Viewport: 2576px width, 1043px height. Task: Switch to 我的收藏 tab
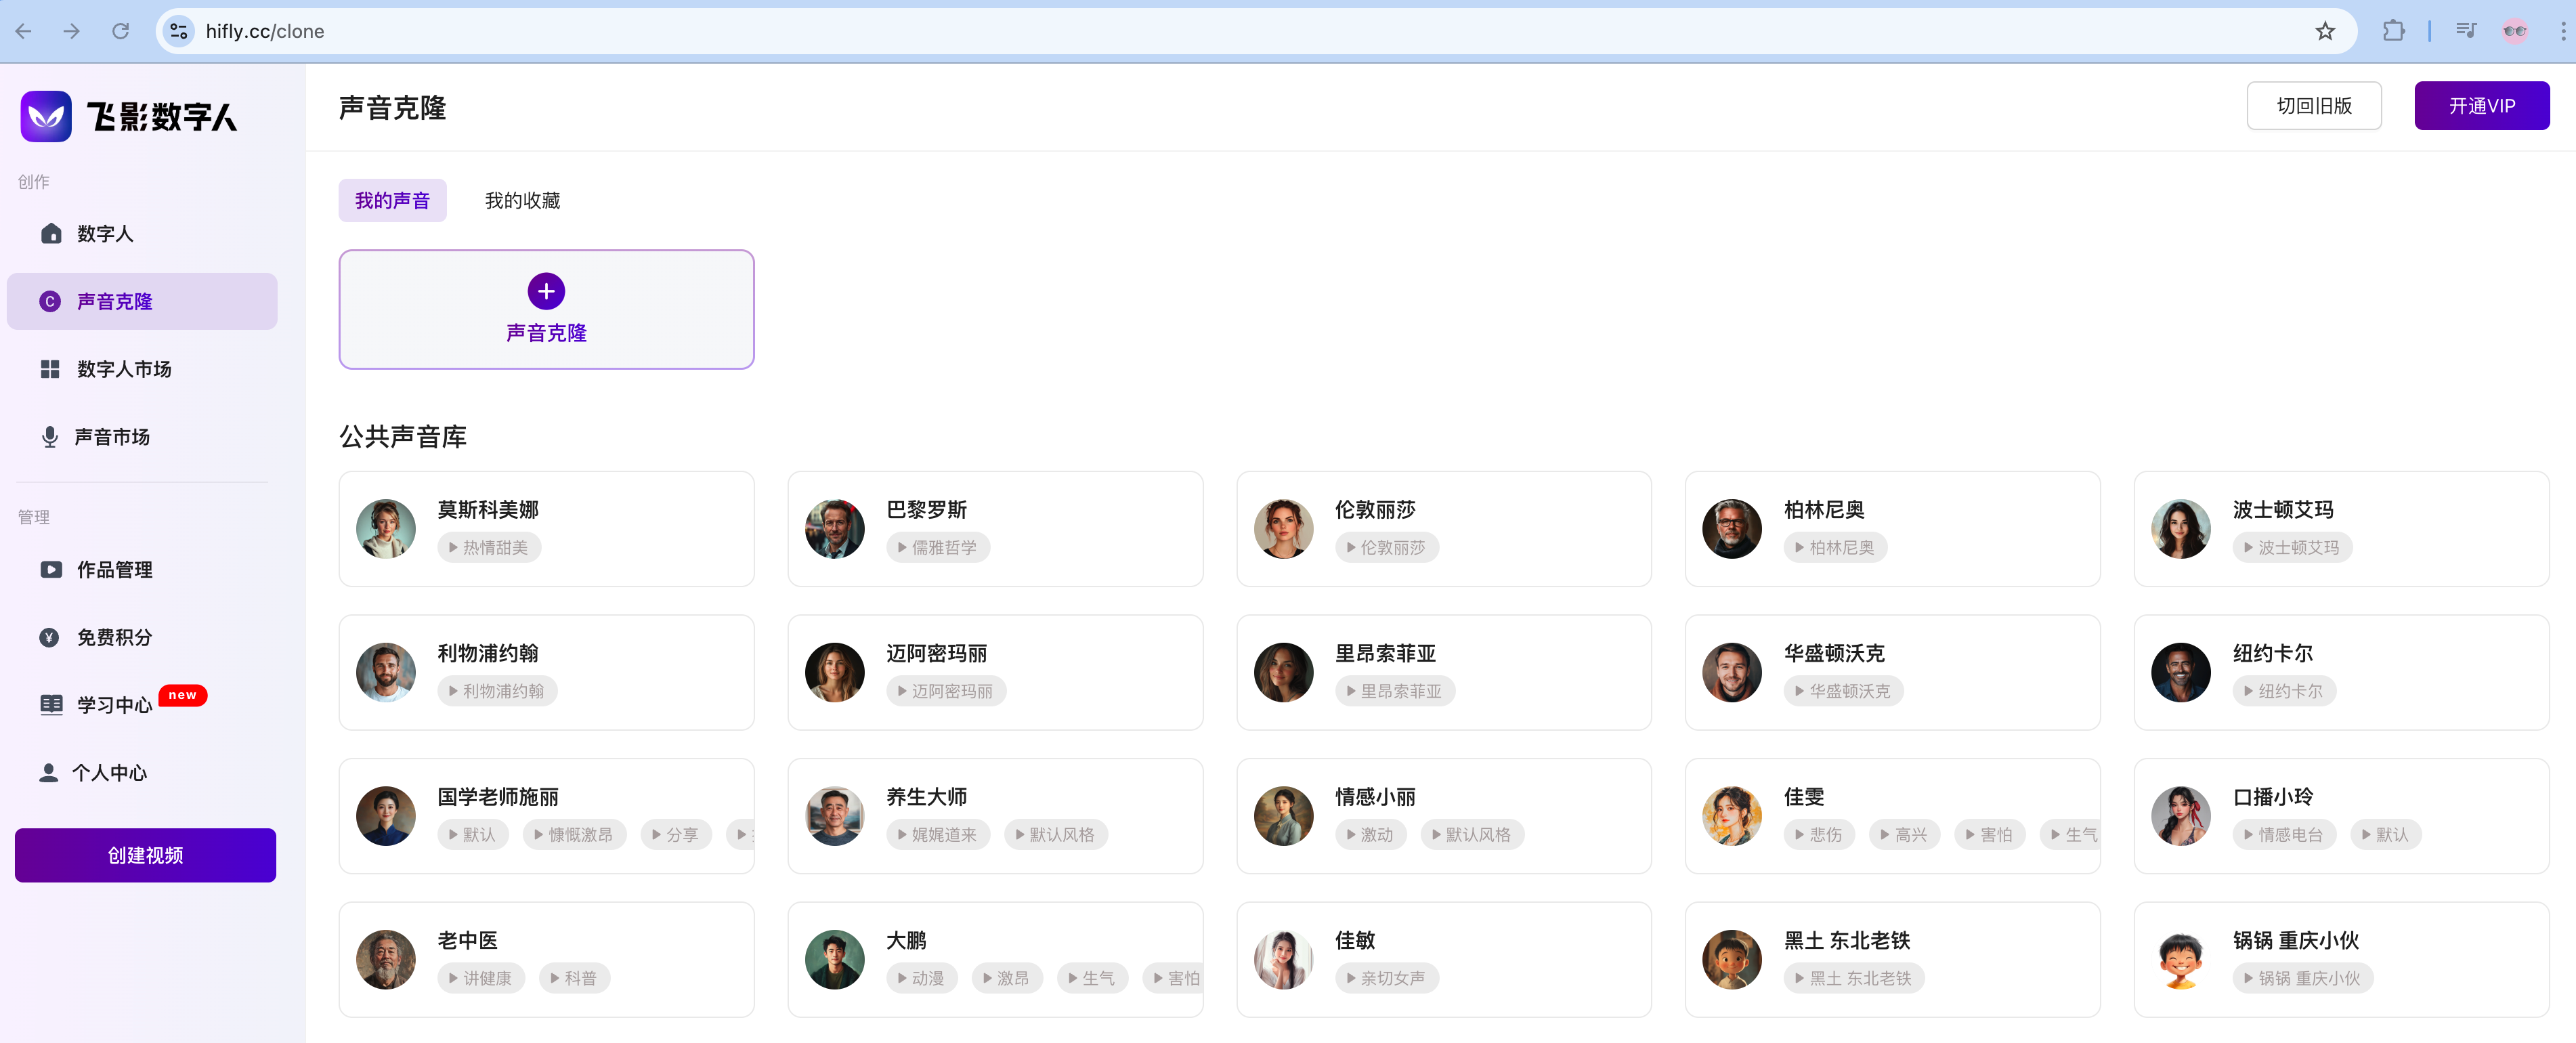tap(522, 200)
